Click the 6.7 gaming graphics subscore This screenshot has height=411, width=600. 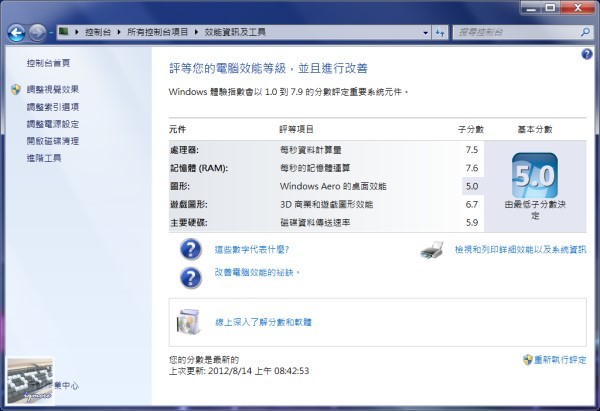click(x=472, y=204)
